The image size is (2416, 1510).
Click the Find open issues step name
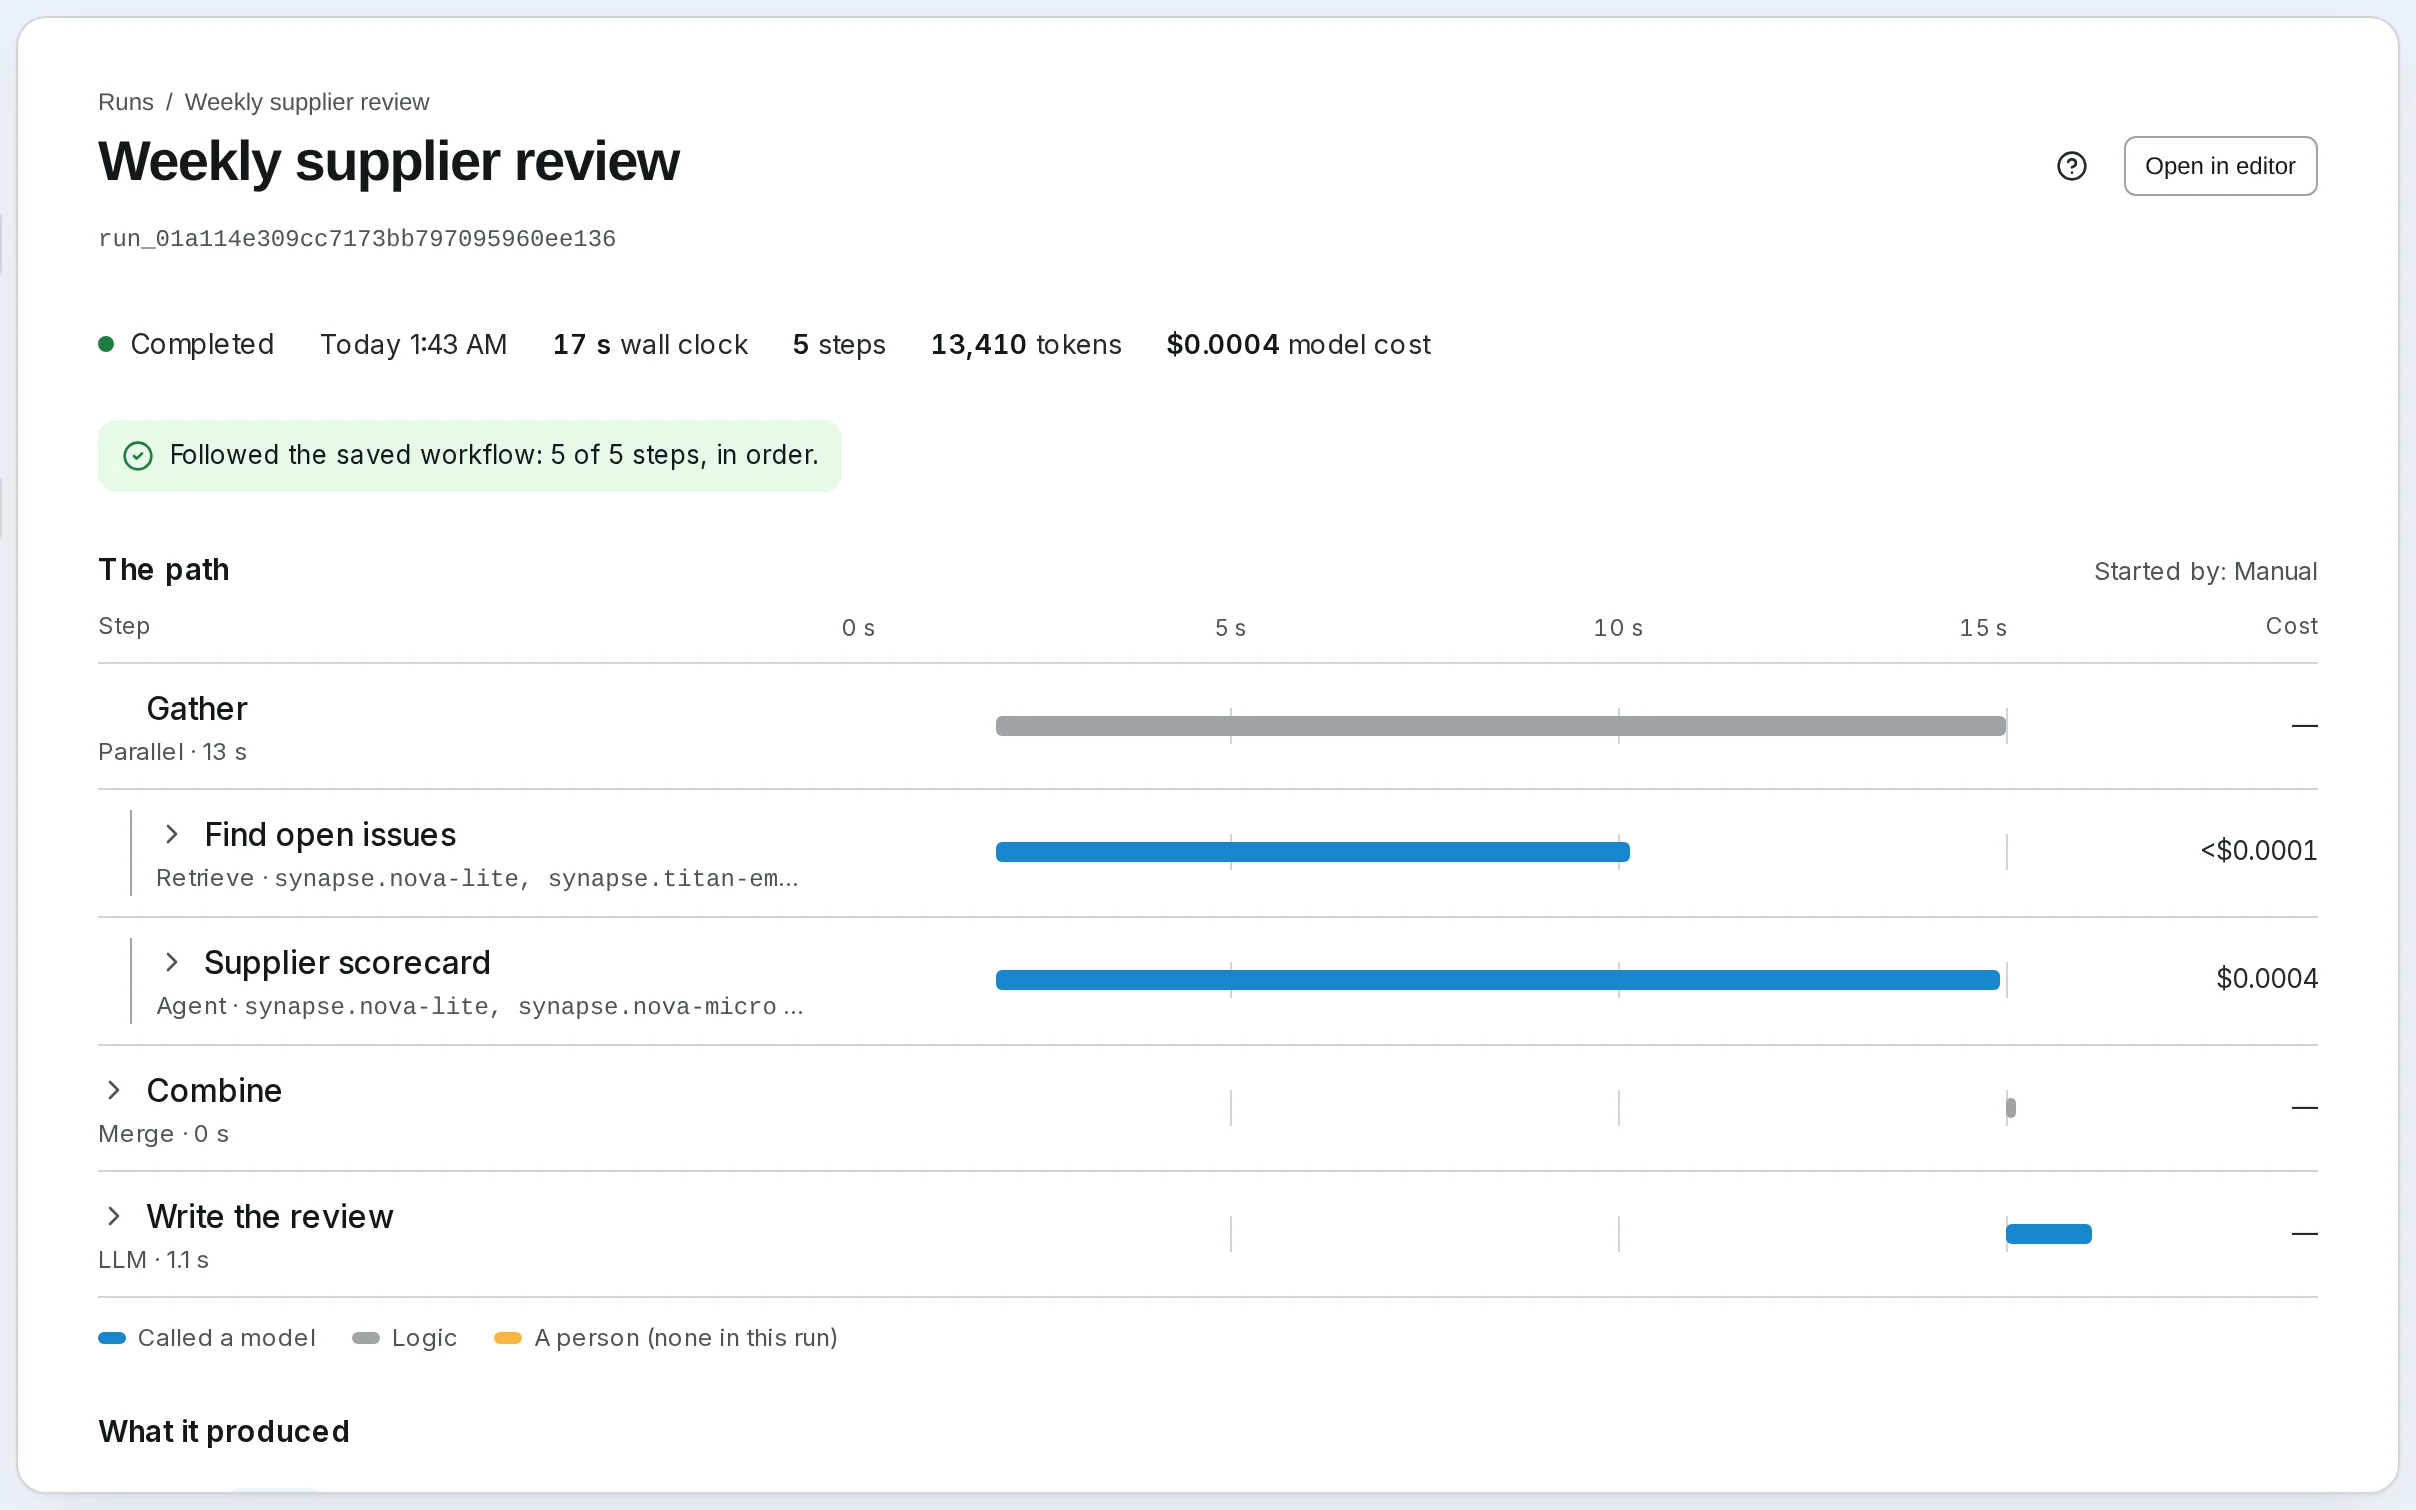(x=330, y=834)
